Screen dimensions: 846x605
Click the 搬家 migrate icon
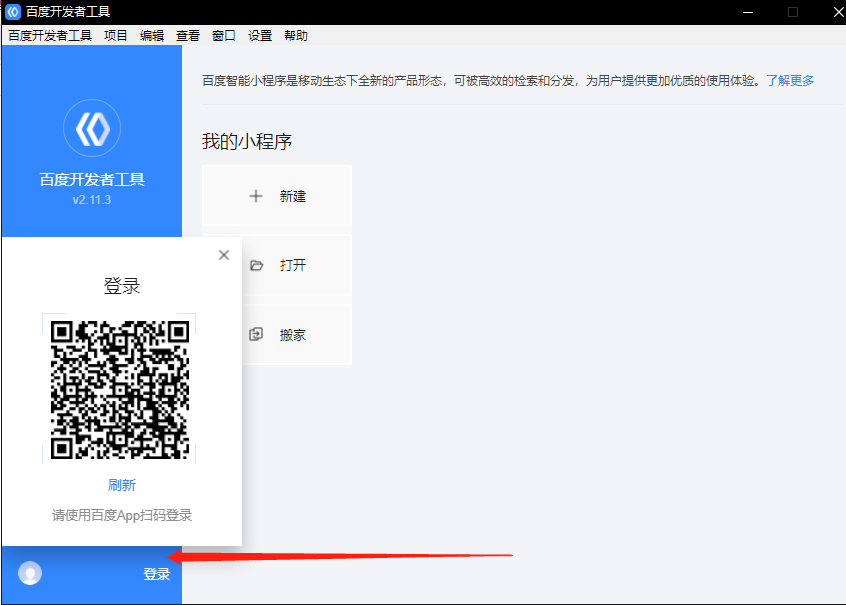click(256, 335)
